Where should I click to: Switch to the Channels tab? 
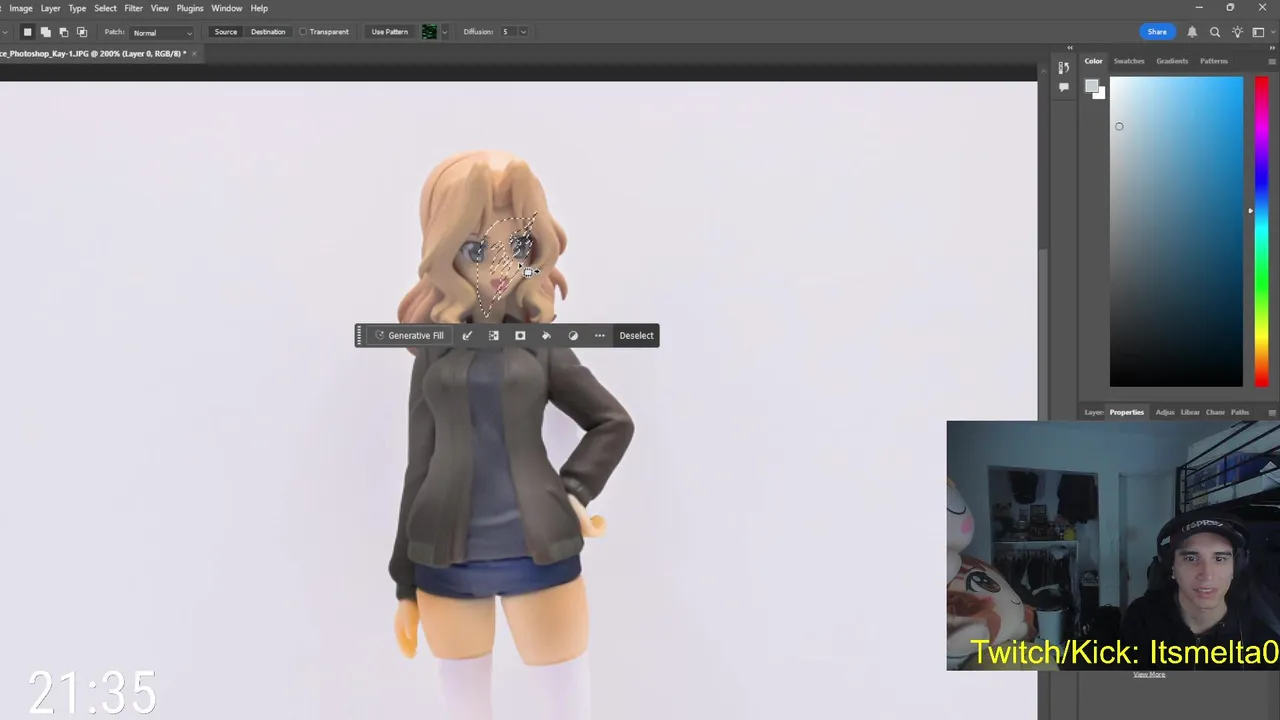click(x=1215, y=412)
